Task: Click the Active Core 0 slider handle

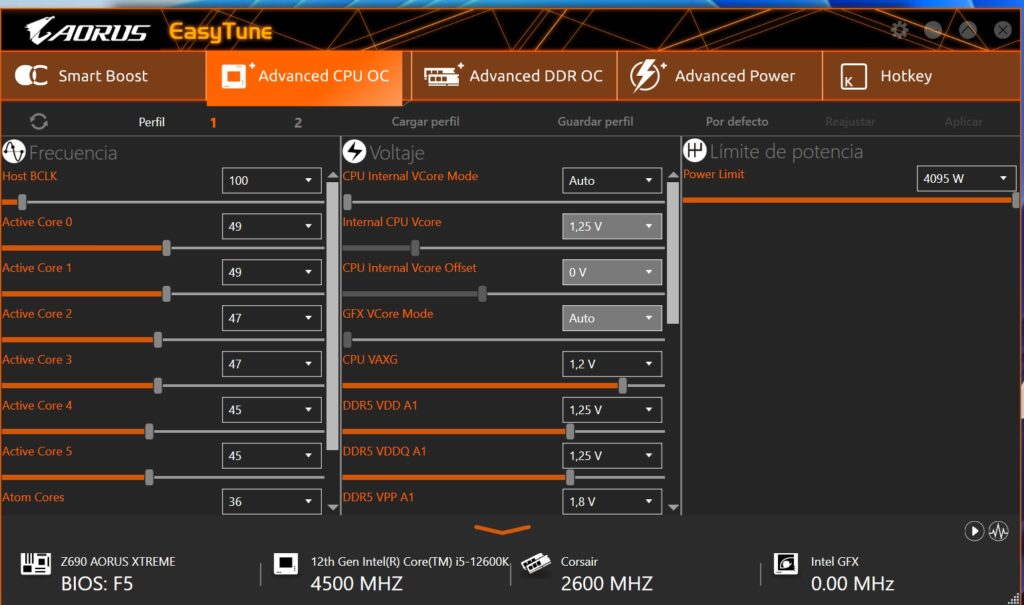Action: 167,248
